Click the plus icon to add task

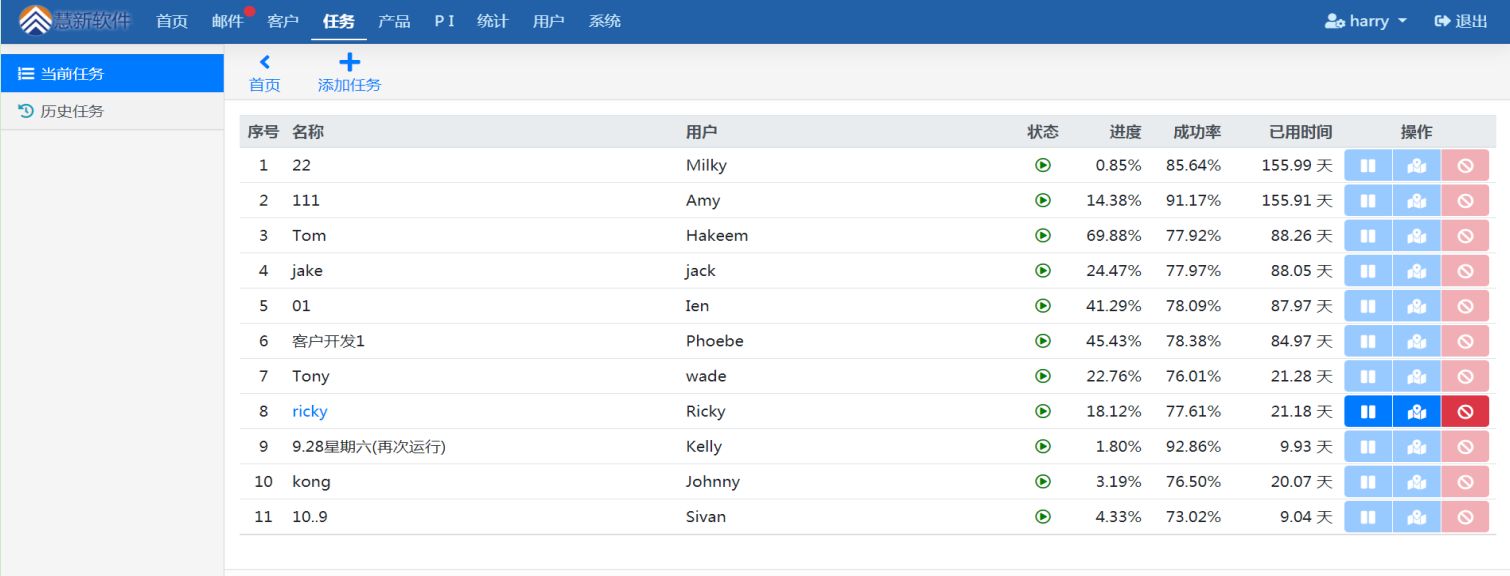349,62
